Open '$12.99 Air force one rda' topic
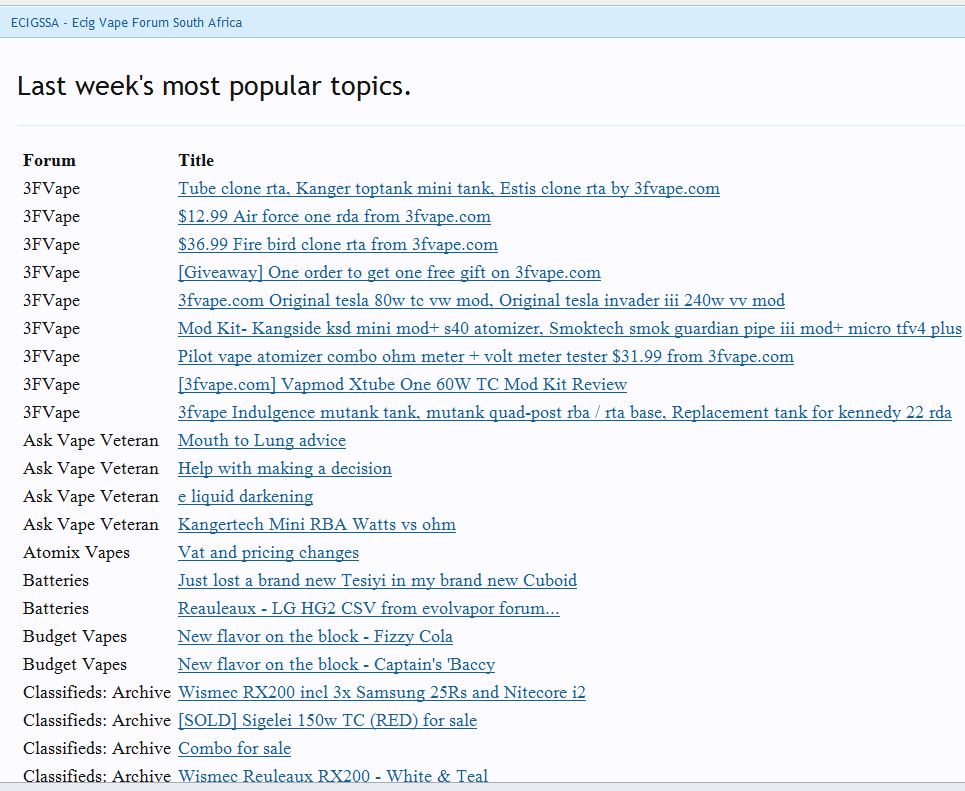The image size is (965, 791). pyautogui.click(x=334, y=217)
